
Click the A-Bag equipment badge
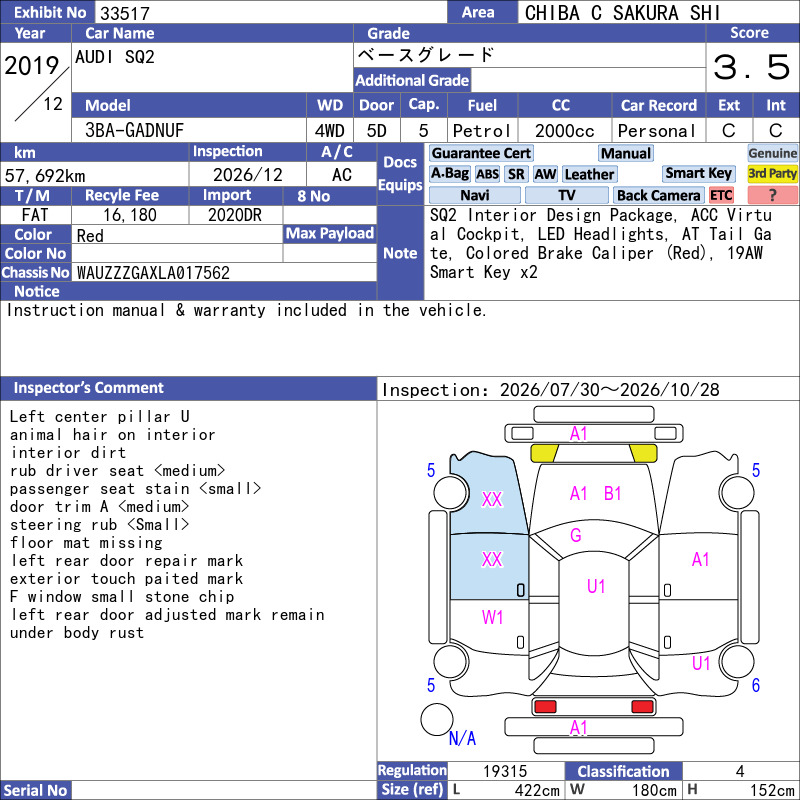click(x=449, y=174)
